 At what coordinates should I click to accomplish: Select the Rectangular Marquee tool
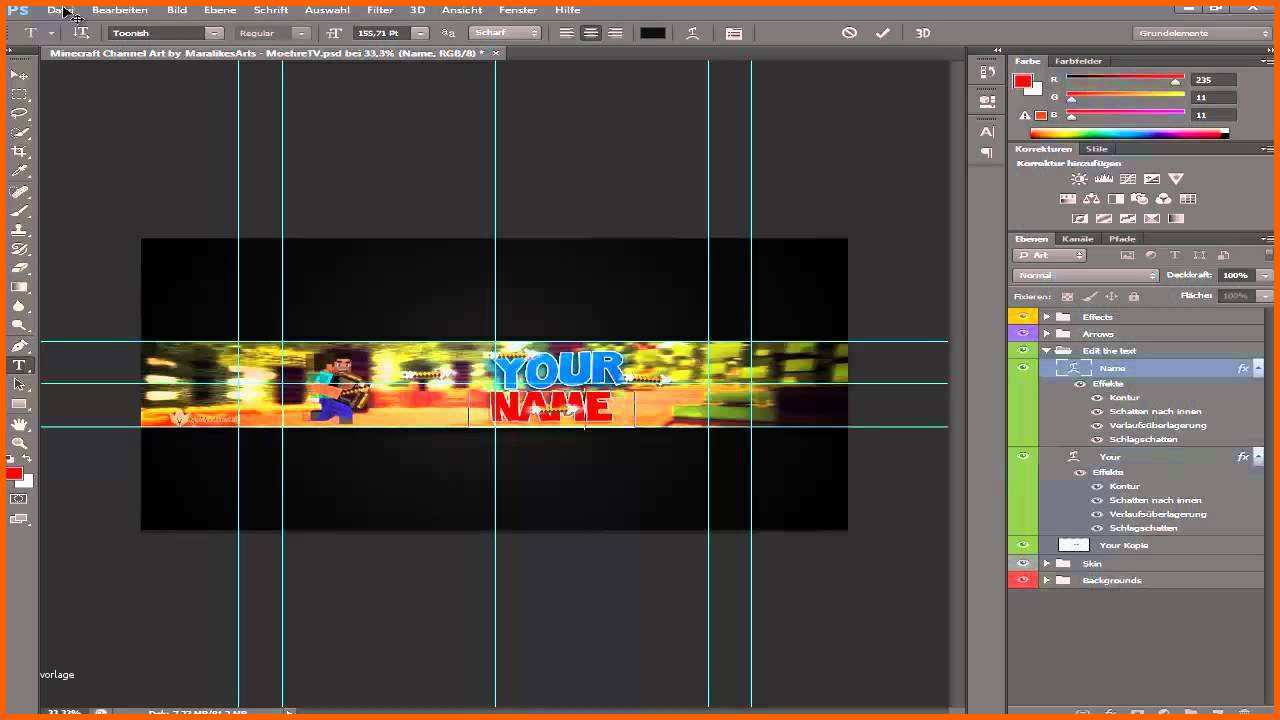click(19, 95)
